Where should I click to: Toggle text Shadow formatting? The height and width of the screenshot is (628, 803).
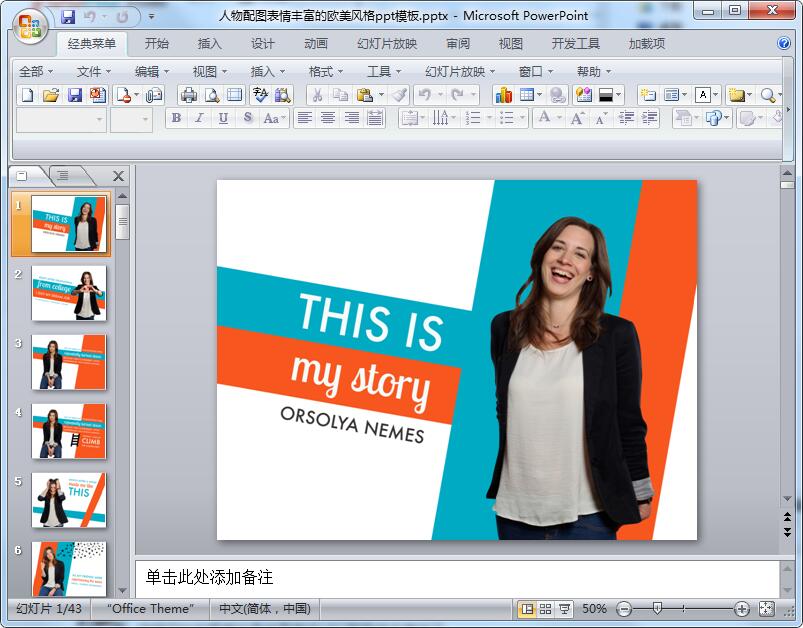pyautogui.click(x=248, y=118)
